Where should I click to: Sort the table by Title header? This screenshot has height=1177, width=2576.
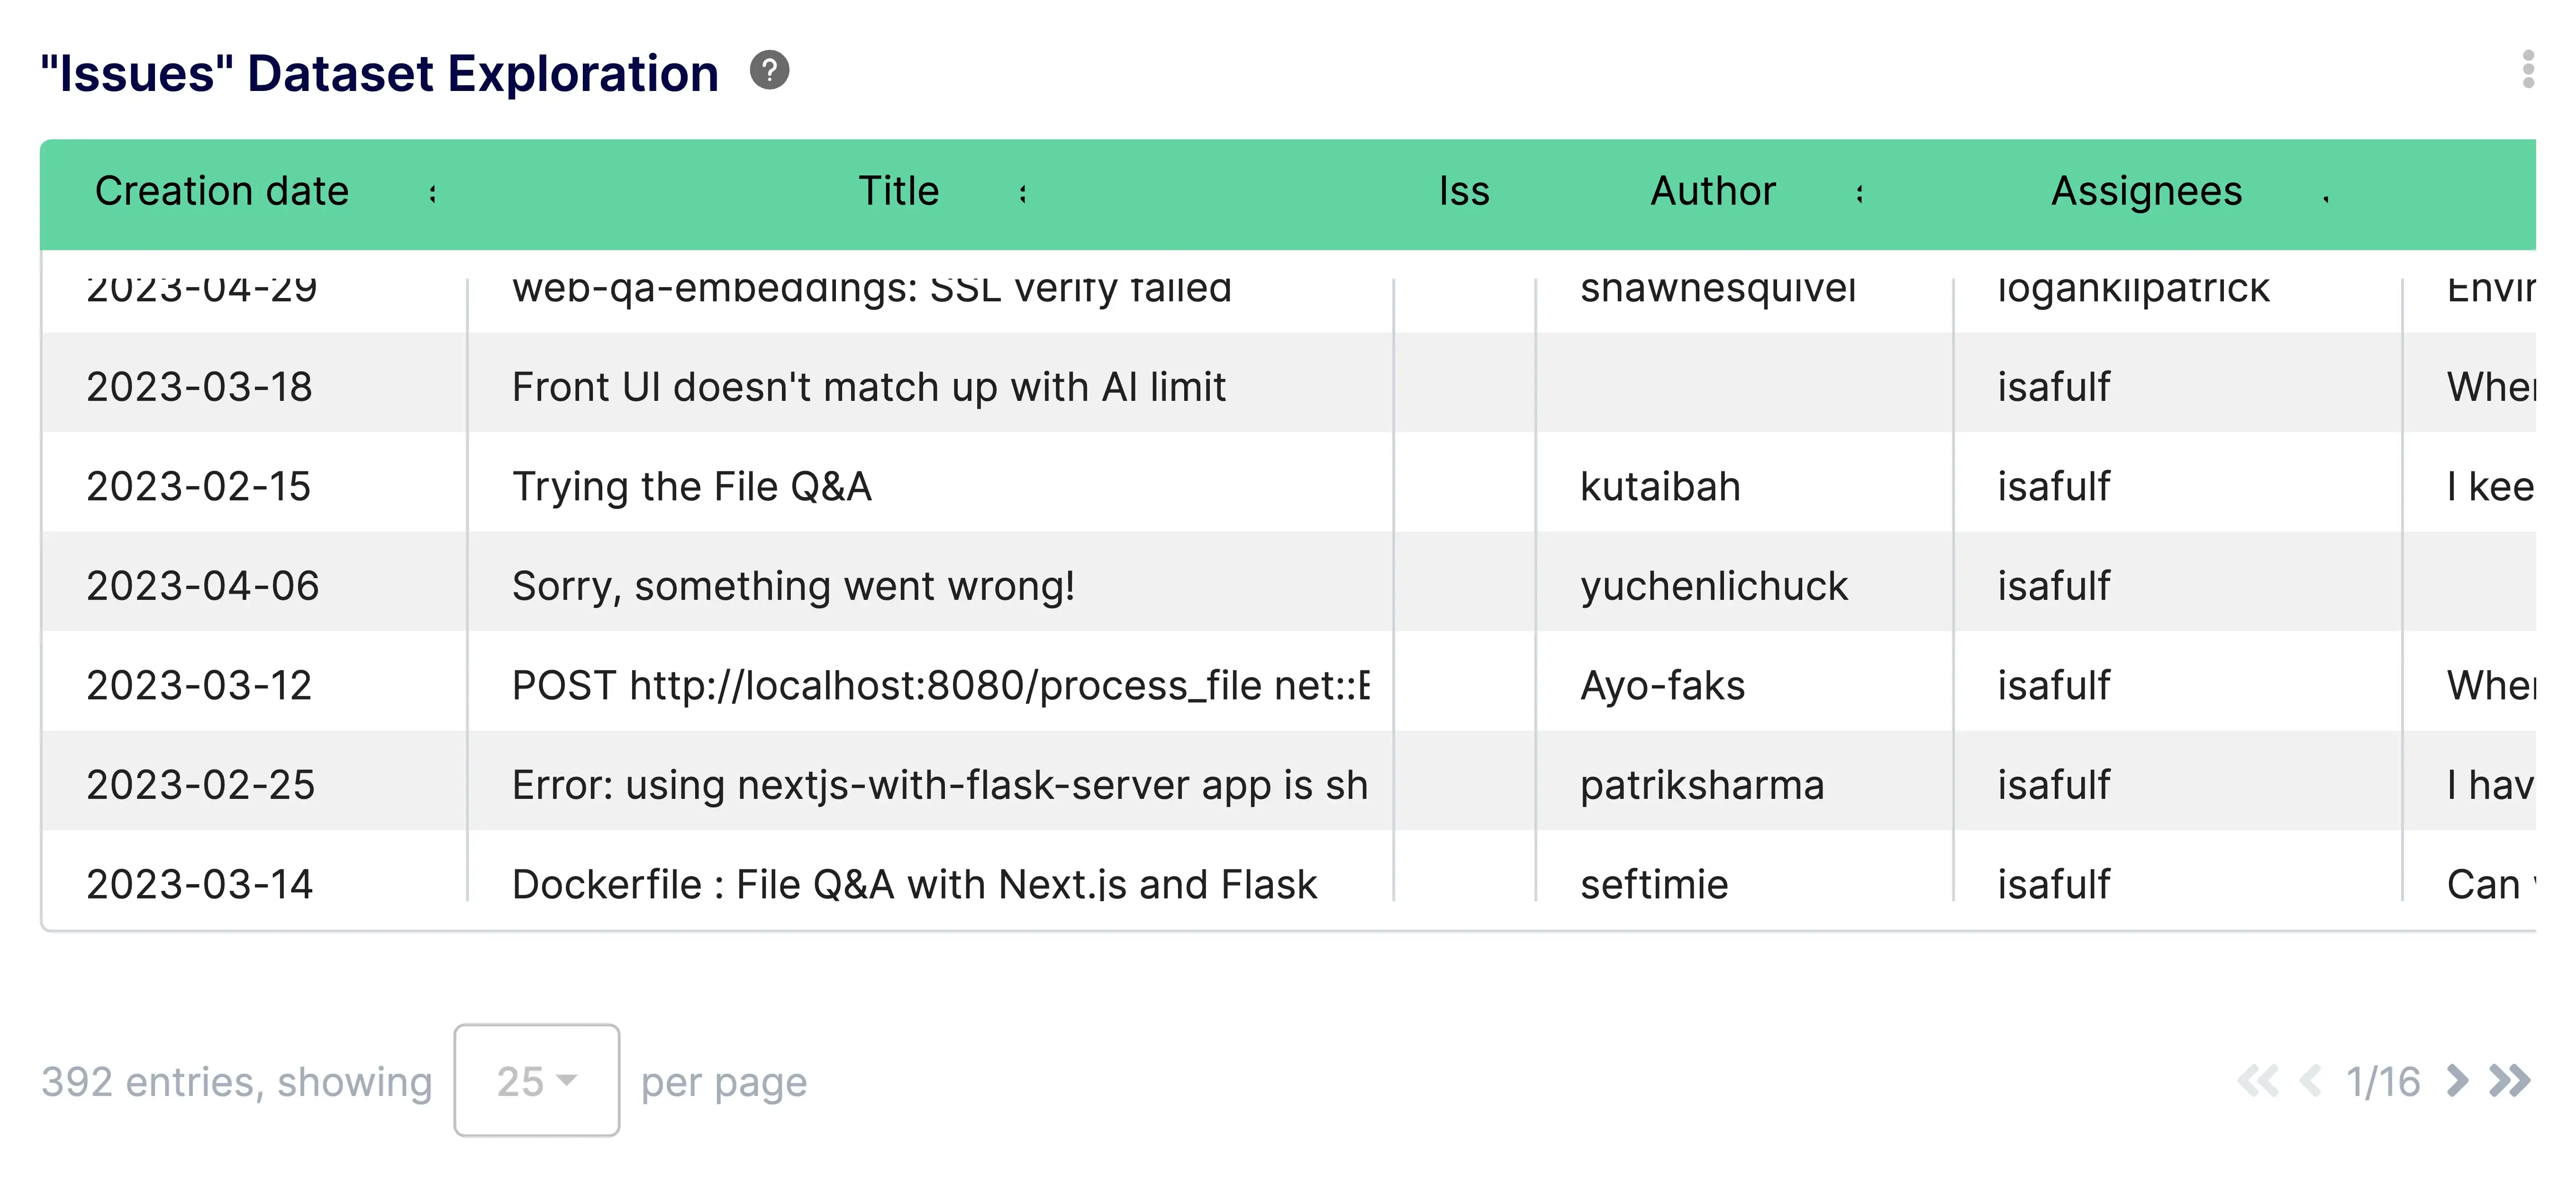tap(898, 190)
